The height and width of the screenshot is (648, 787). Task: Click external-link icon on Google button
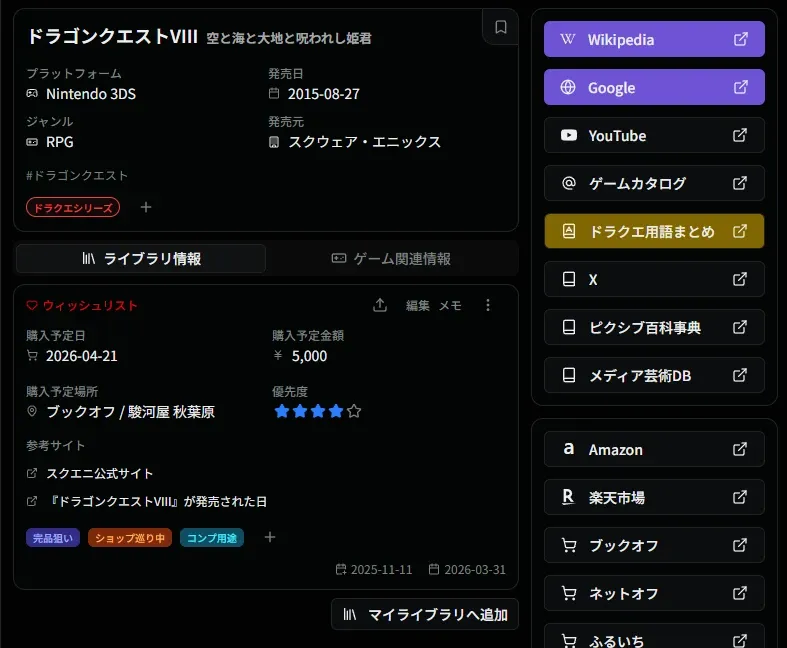(x=741, y=87)
